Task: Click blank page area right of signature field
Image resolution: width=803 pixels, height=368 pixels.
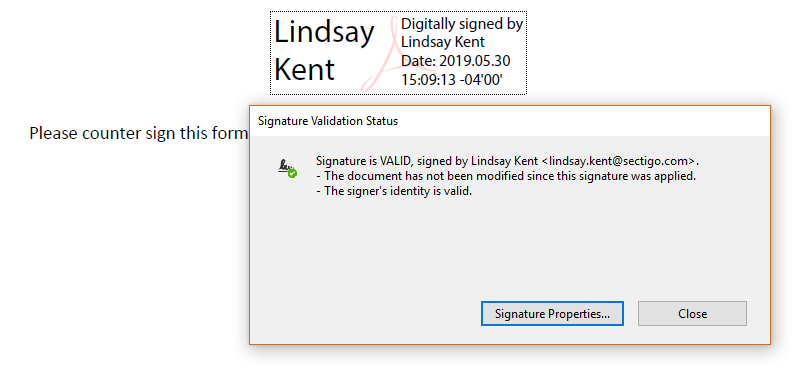Action: click(x=656, y=51)
